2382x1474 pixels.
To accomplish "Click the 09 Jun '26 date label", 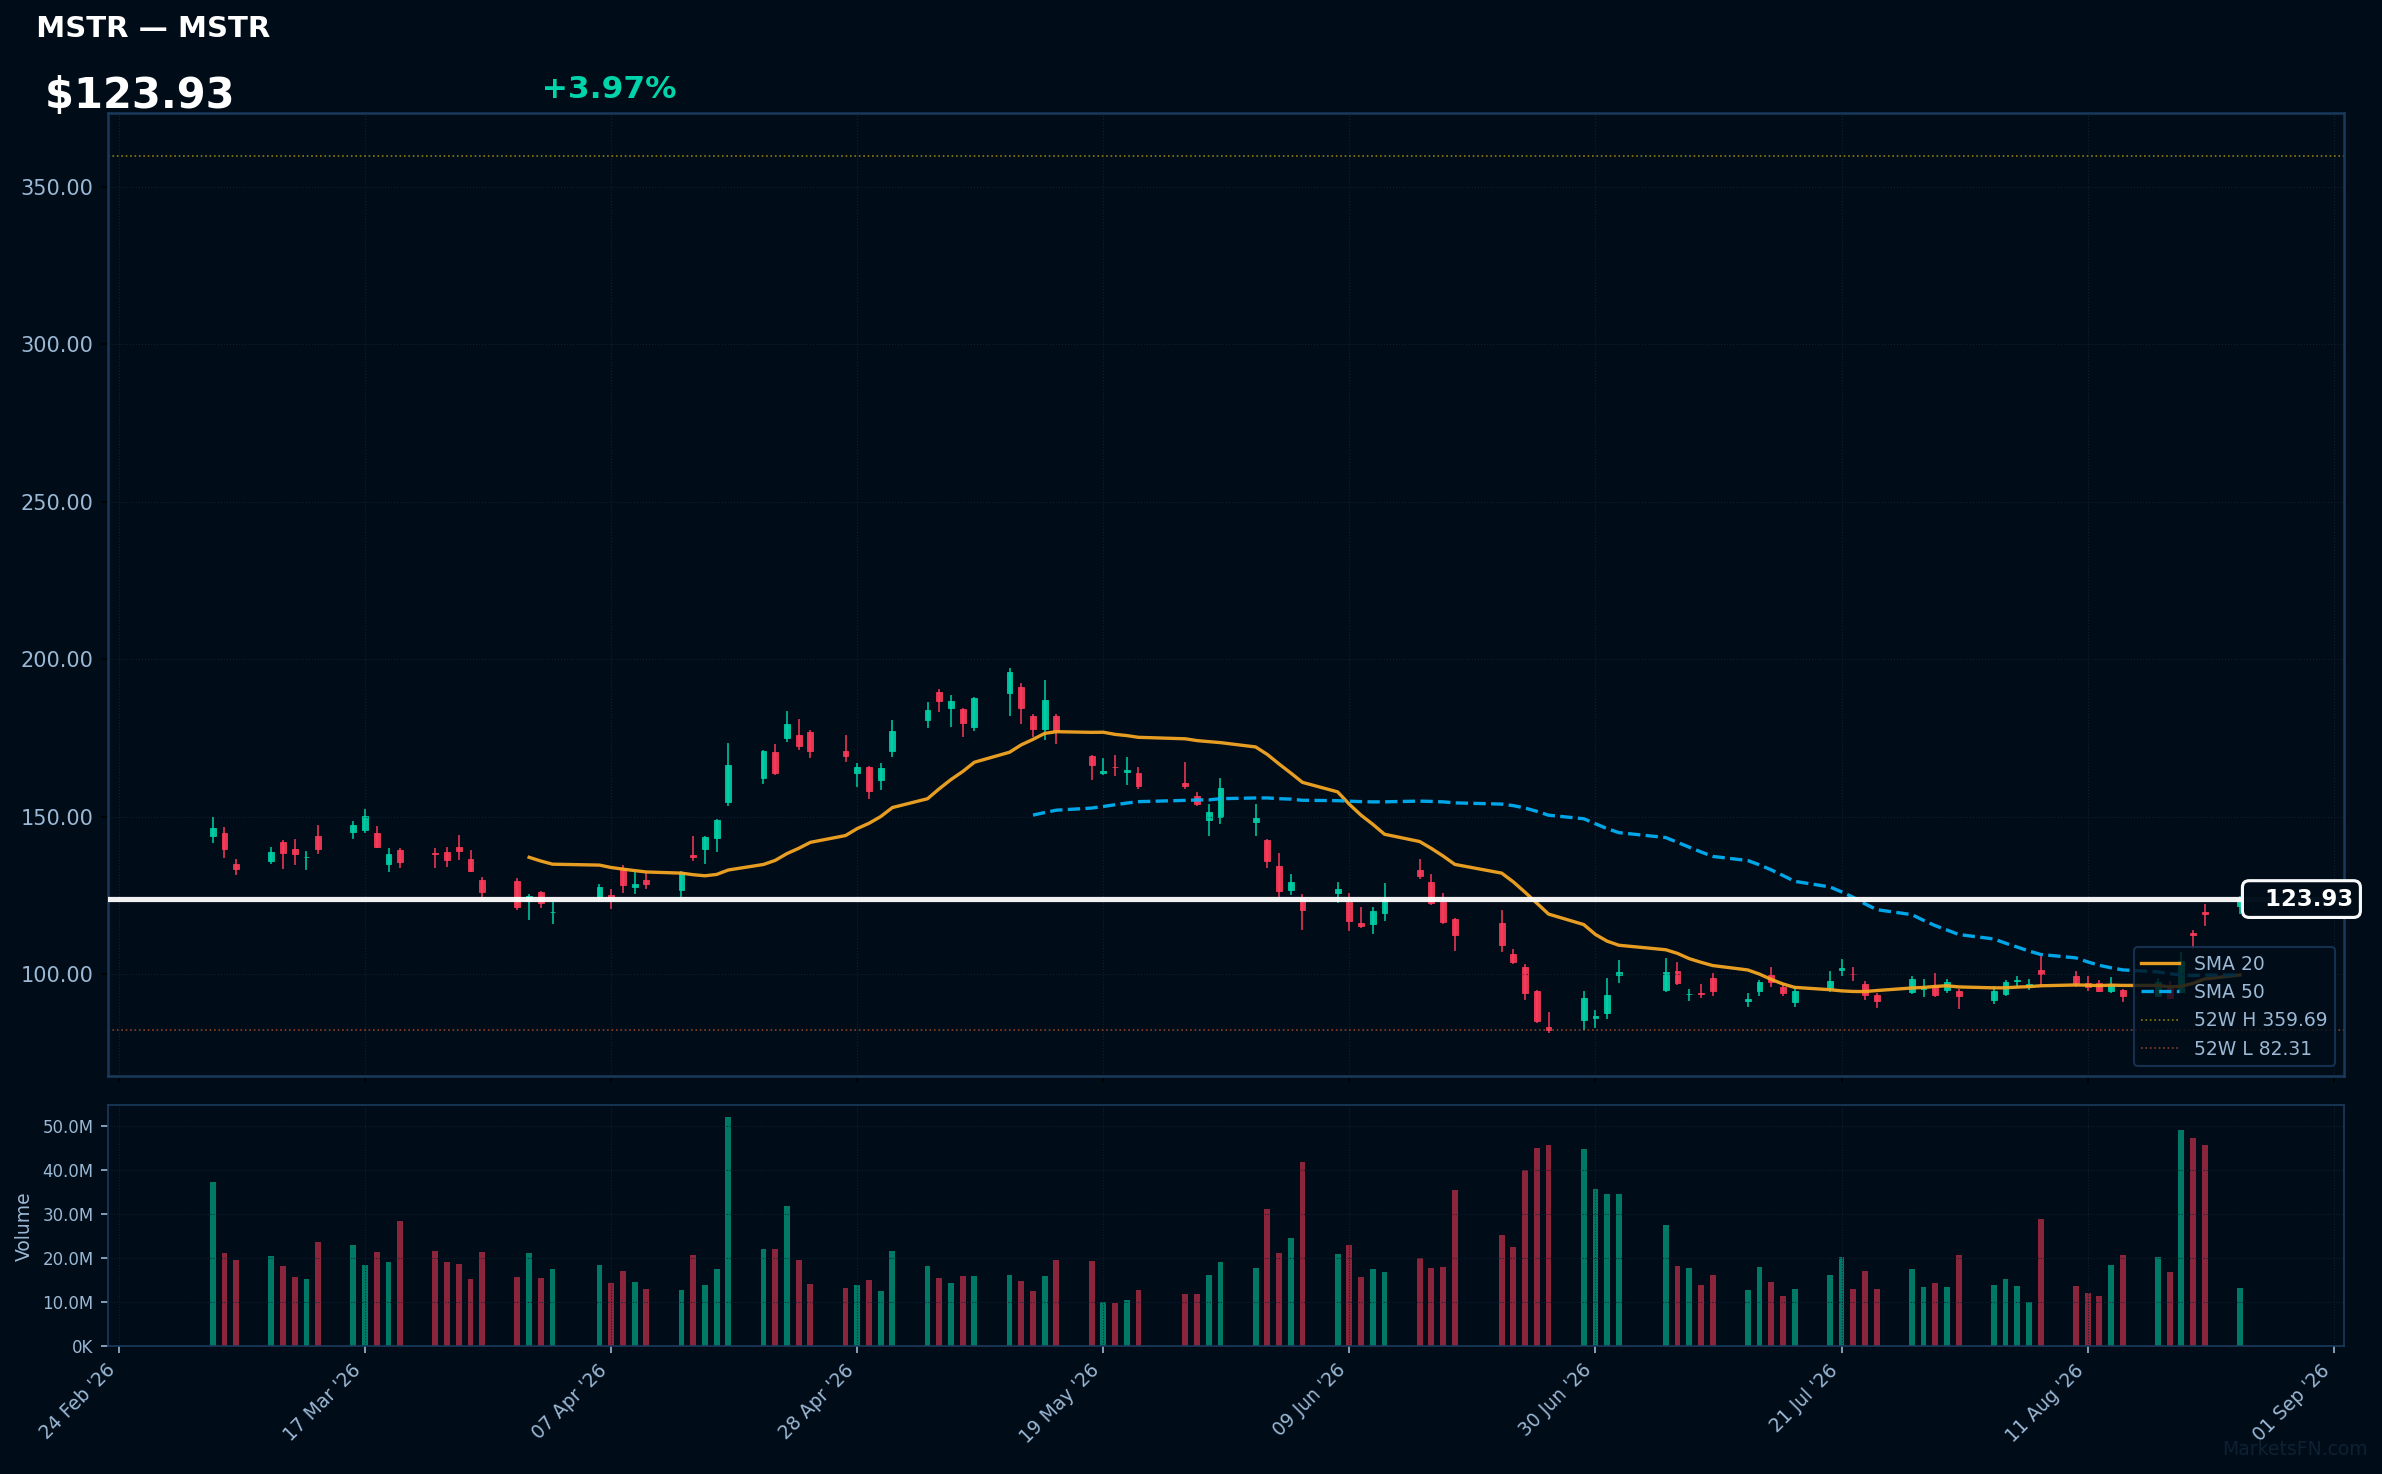I will pos(1309,1400).
